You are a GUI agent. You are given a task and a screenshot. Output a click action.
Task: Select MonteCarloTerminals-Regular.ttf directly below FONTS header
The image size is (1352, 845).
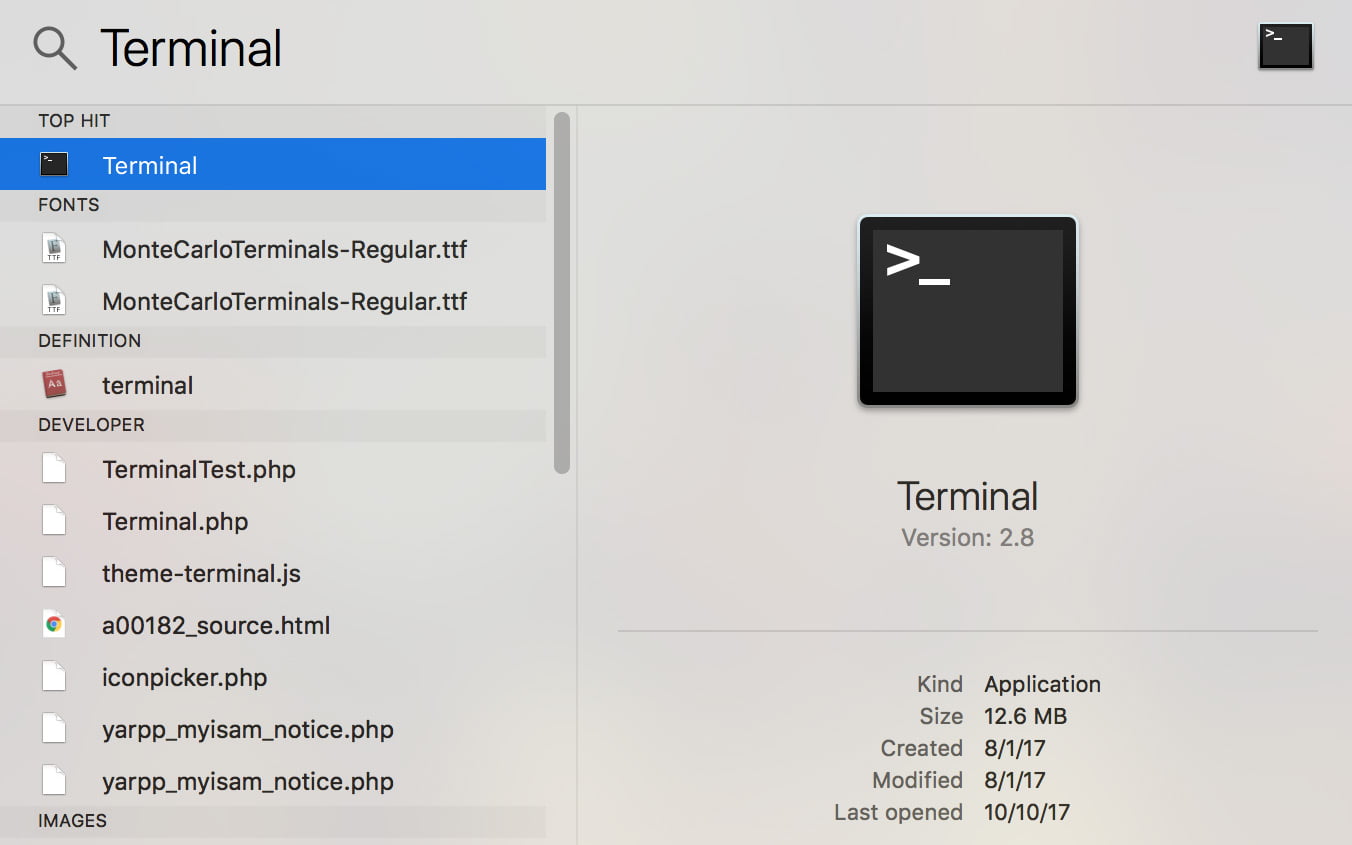click(x=273, y=249)
